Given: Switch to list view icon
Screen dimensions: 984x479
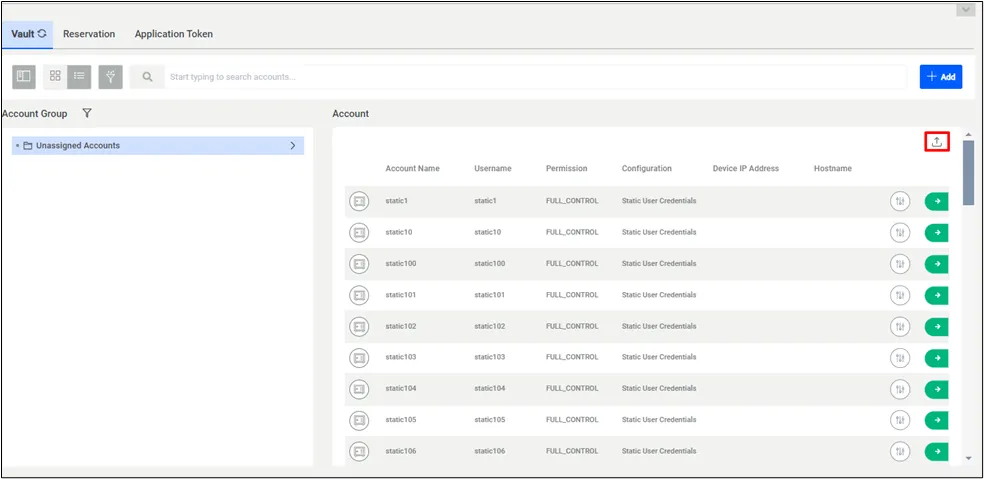Looking at the screenshot, I should coord(79,77).
